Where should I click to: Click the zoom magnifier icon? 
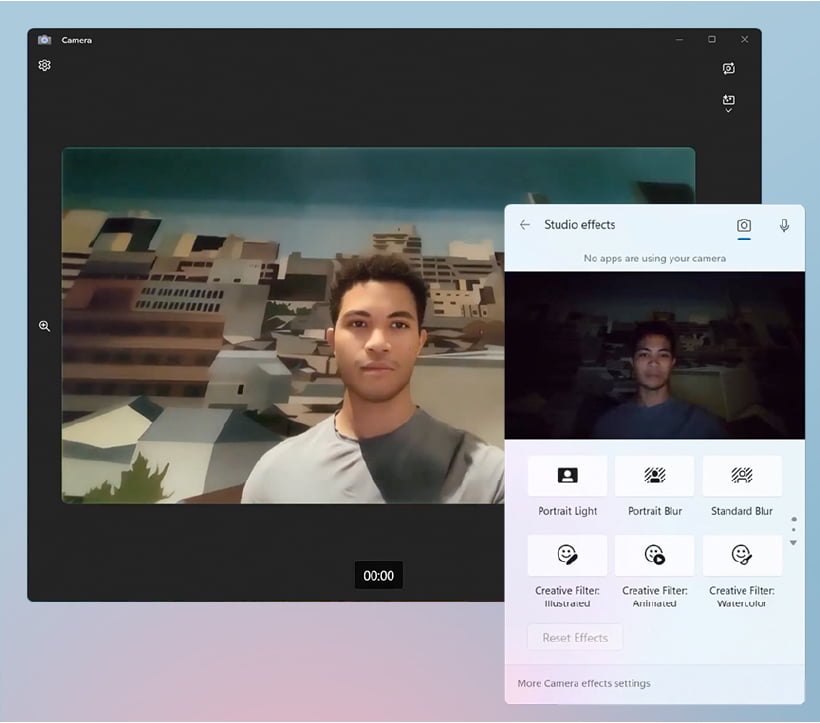[44, 326]
